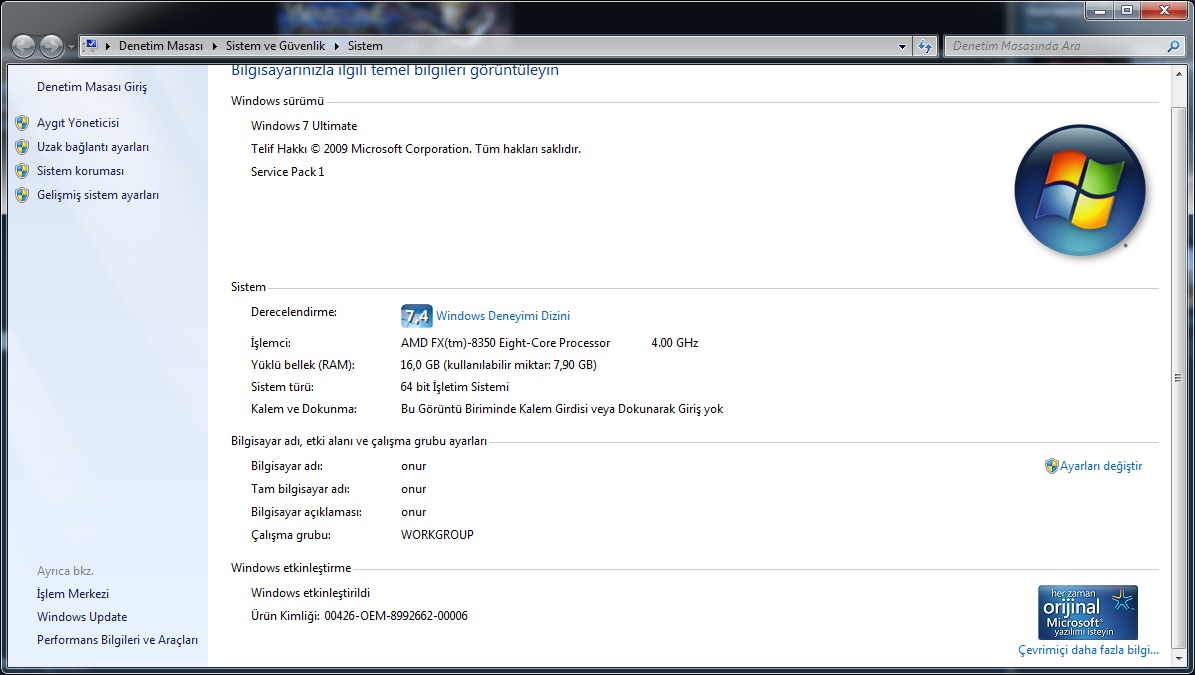Click the Telif Hakkı copyright line
Image resolution: width=1195 pixels, height=675 pixels.
click(x=416, y=149)
